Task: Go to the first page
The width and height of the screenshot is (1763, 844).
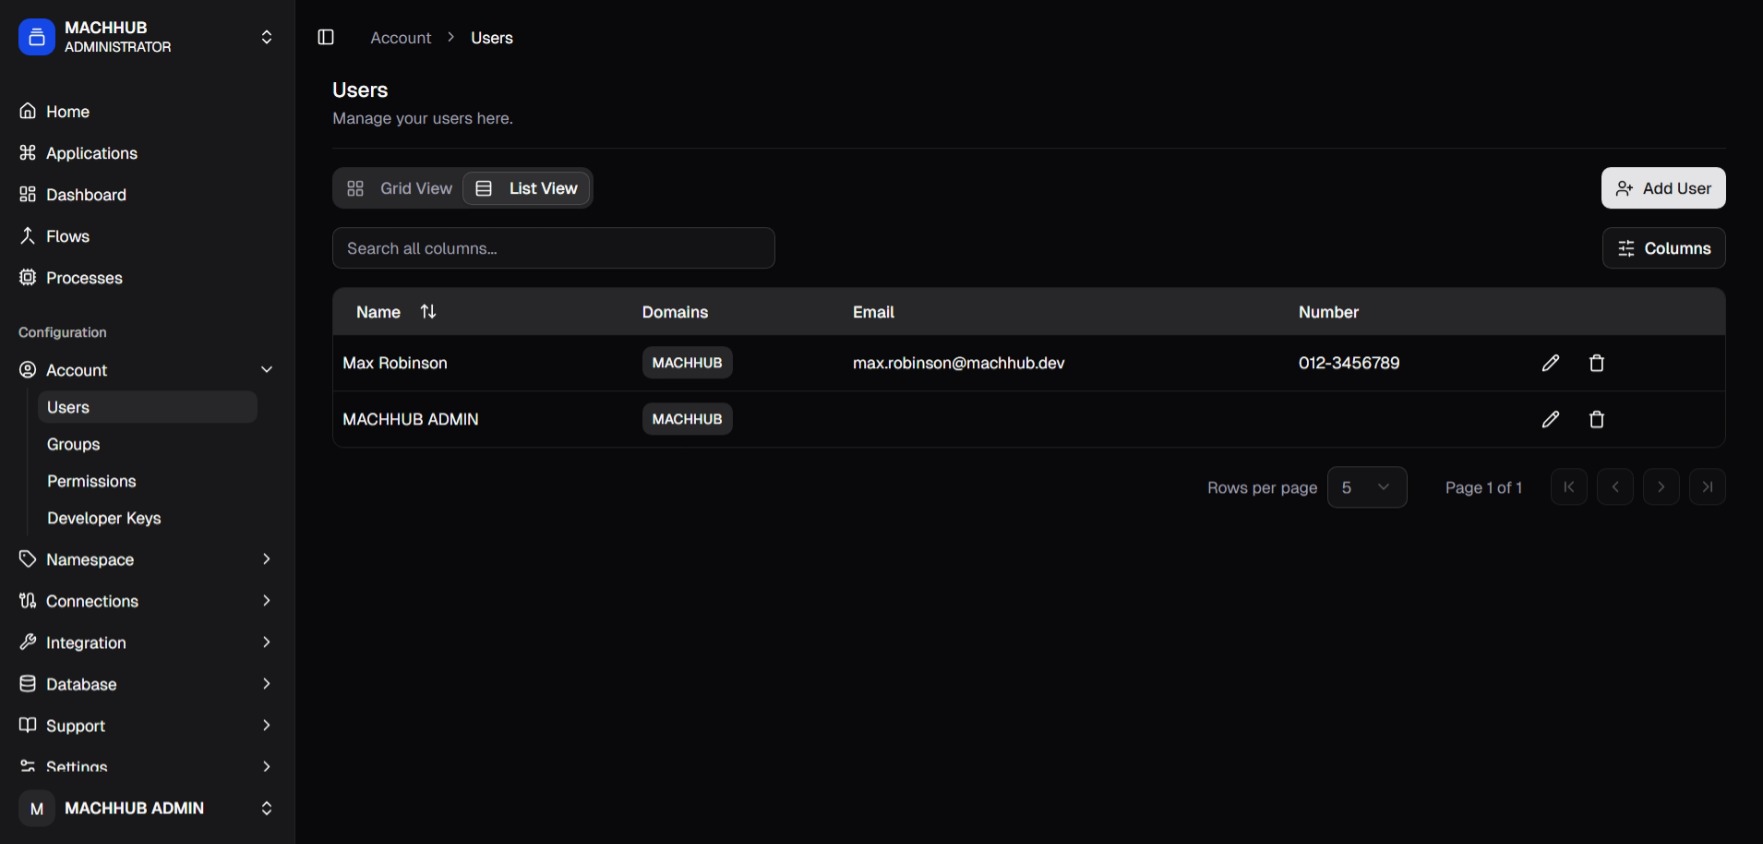Action: [1569, 487]
